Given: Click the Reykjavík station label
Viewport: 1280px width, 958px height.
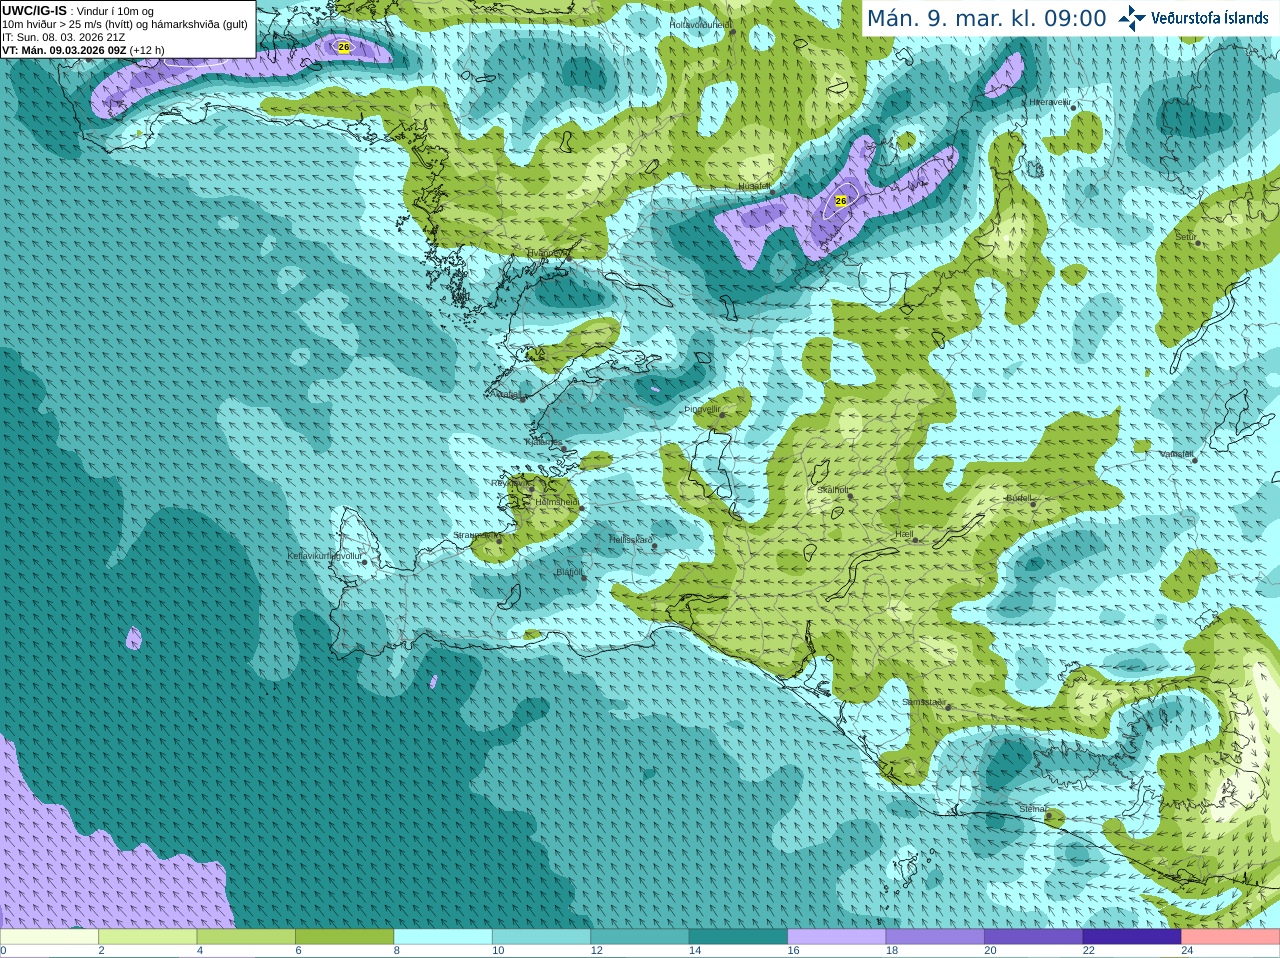Looking at the screenshot, I should coord(510,483).
